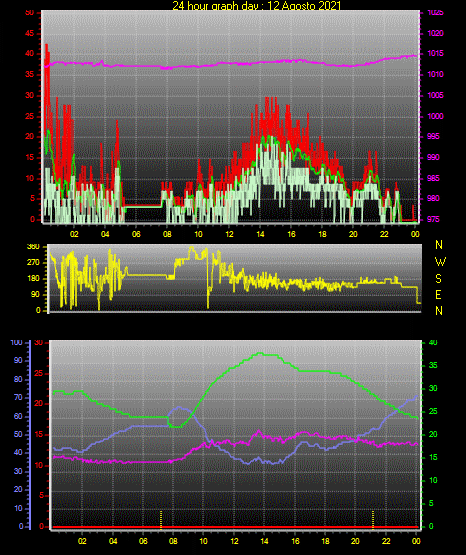466x555 pixels.
Task: Click the green 20 temperature axis label
Action: pos(433,434)
